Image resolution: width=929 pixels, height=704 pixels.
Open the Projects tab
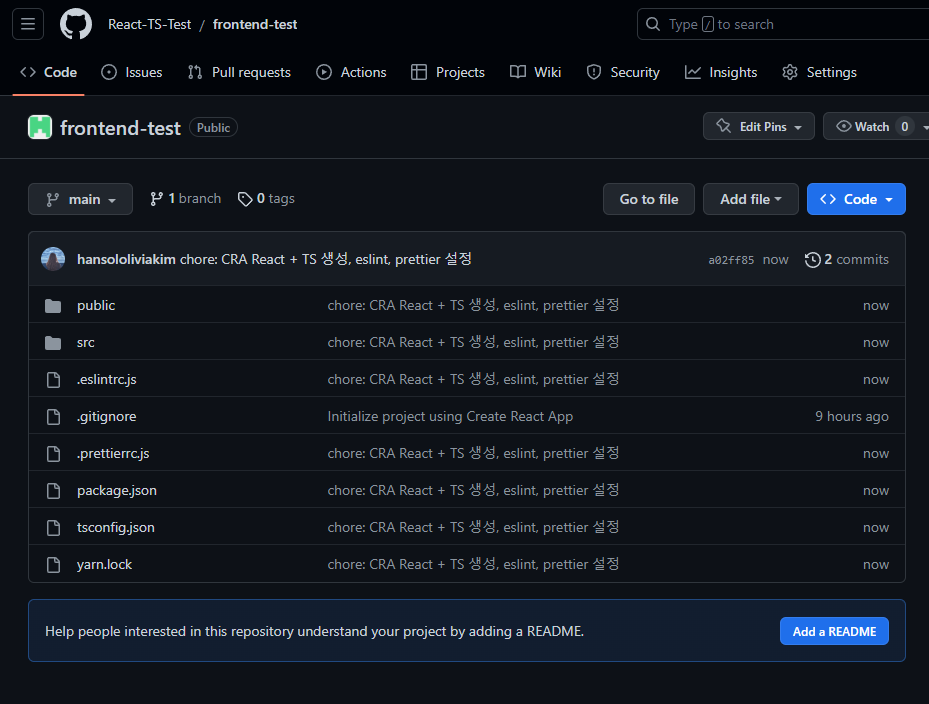[x=448, y=72]
